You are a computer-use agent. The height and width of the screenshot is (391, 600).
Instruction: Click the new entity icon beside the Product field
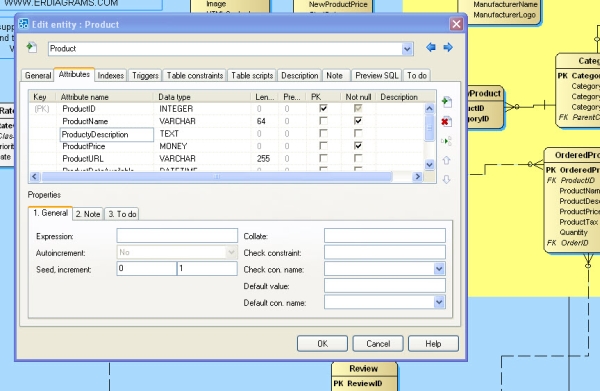coord(32,47)
